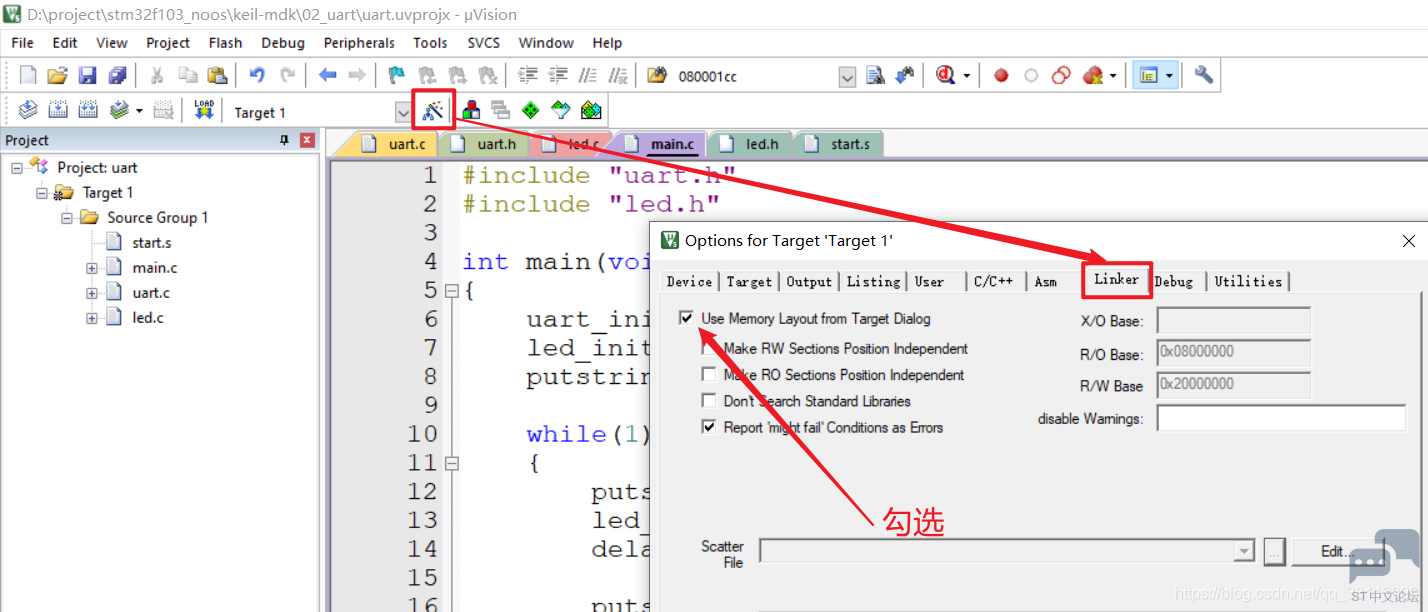The width and height of the screenshot is (1428, 612).
Task: Check Don't Search Standard Libraries
Action: click(708, 401)
